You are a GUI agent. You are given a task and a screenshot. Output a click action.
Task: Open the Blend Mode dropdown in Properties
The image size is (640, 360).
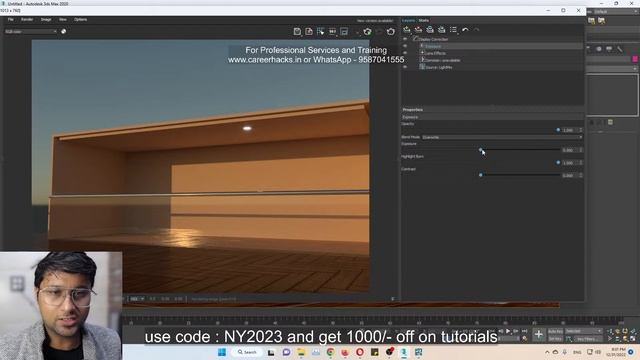(x=502, y=137)
